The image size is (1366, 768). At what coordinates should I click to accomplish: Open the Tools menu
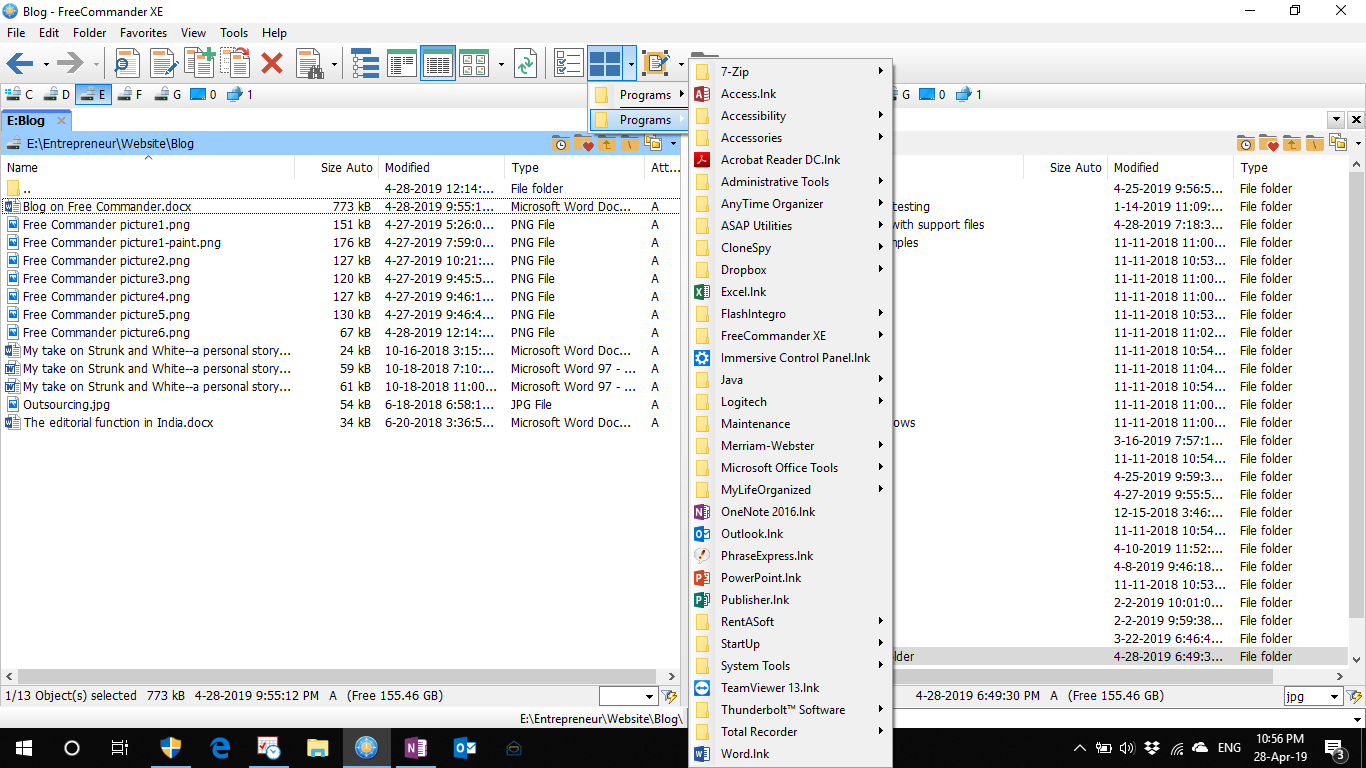click(234, 33)
